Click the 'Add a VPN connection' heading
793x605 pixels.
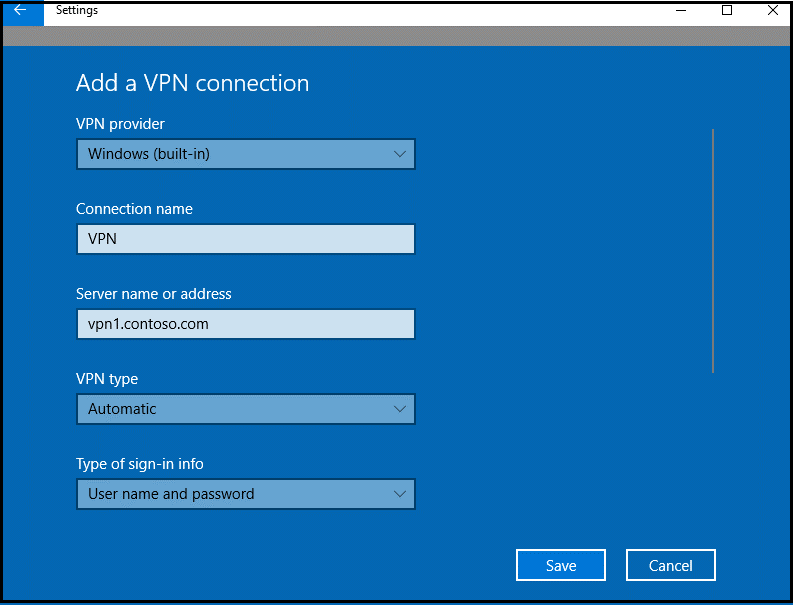point(192,83)
